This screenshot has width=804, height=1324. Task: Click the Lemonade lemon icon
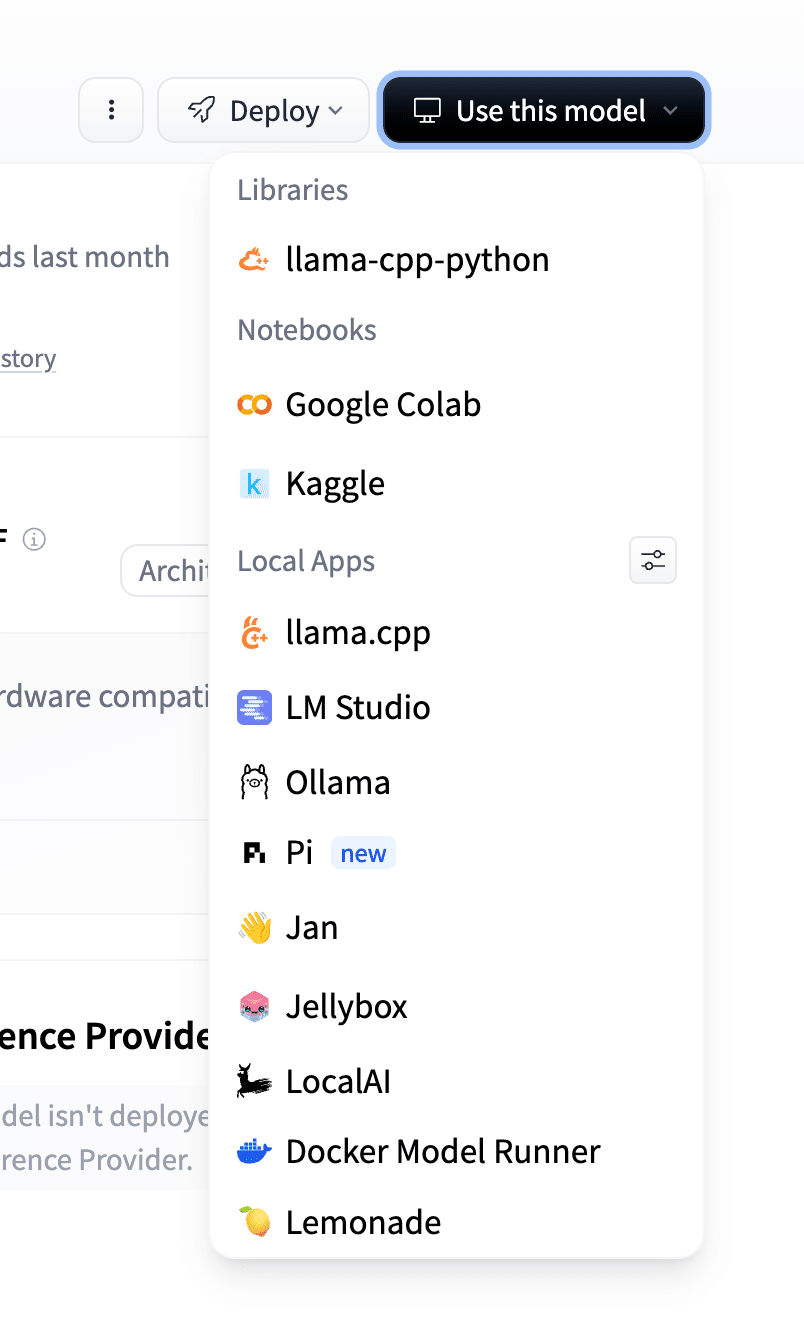(x=254, y=1222)
